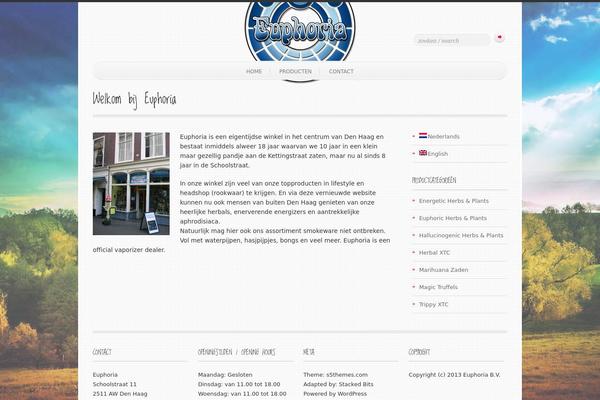600x400 pixels.
Task: Click the footer Contact heading
Action: coord(102,352)
